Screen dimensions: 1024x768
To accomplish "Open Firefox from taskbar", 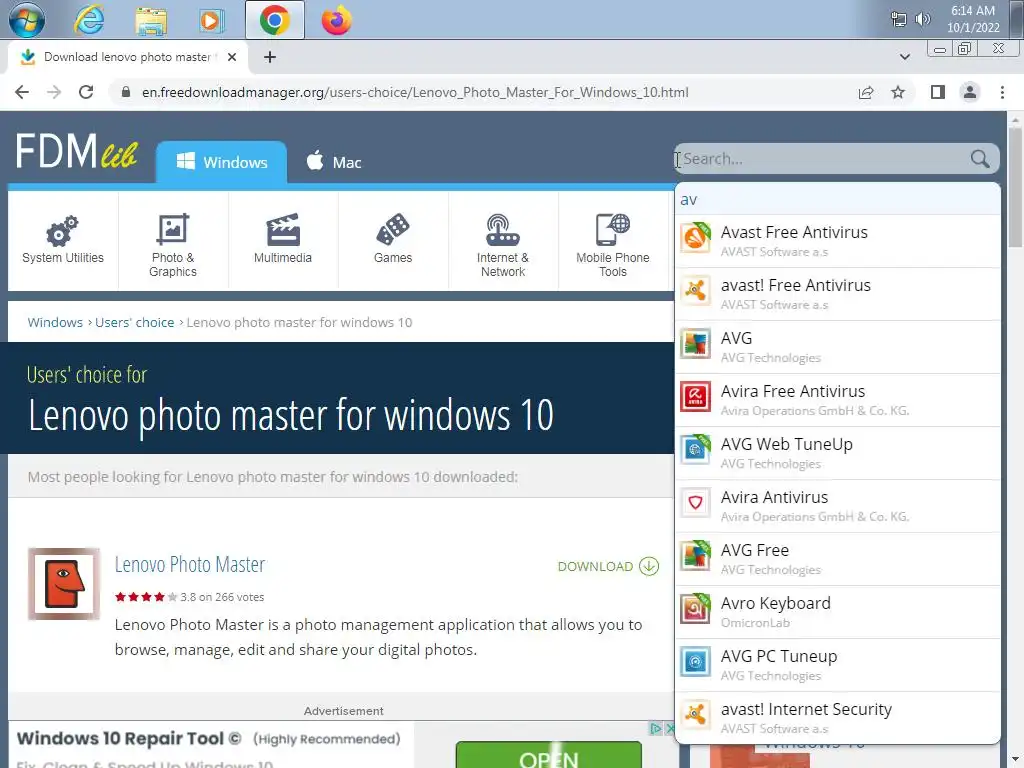I will coord(336,20).
